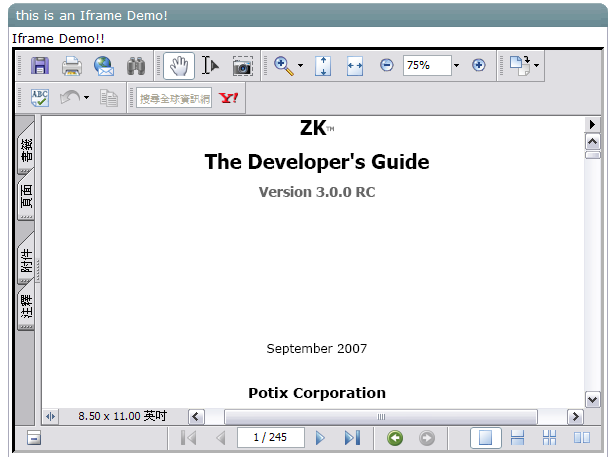This screenshot has height=457, width=612.
Task: Click the zoom out minus button
Action: 386,65
